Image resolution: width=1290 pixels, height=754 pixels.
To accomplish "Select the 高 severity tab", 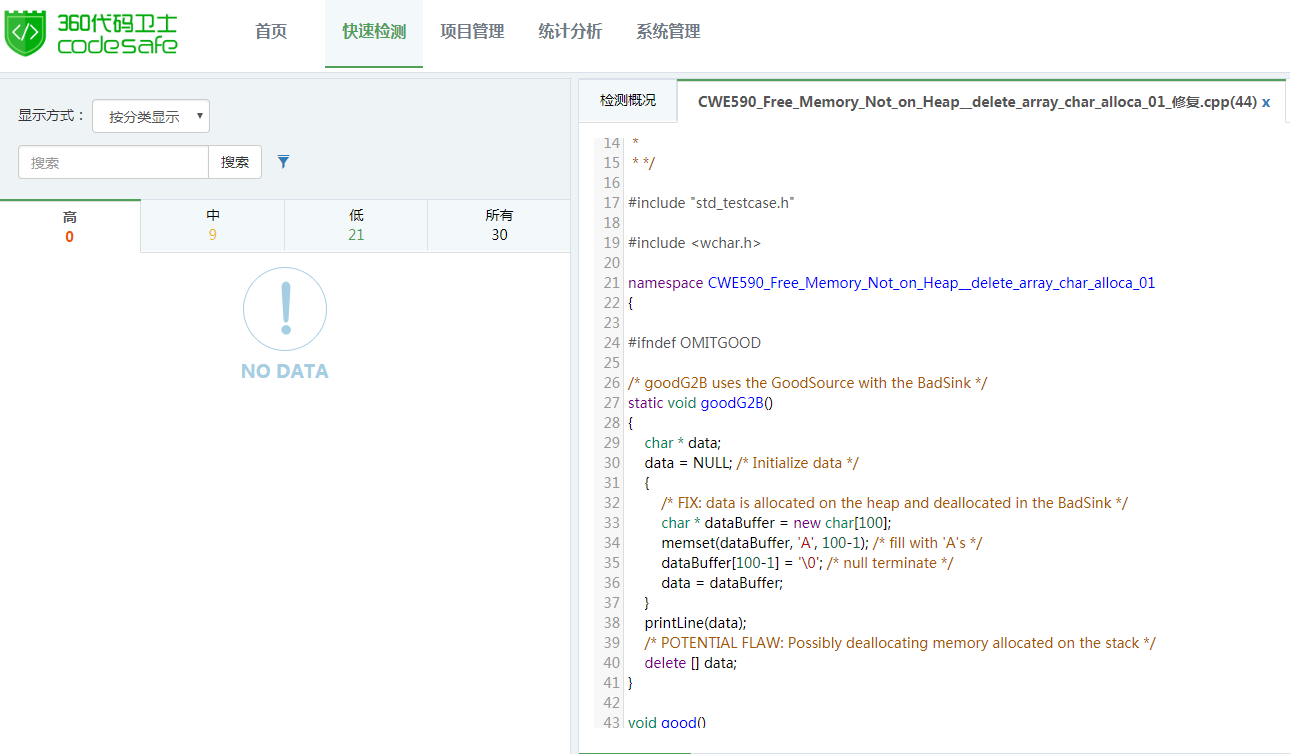I will pos(70,226).
